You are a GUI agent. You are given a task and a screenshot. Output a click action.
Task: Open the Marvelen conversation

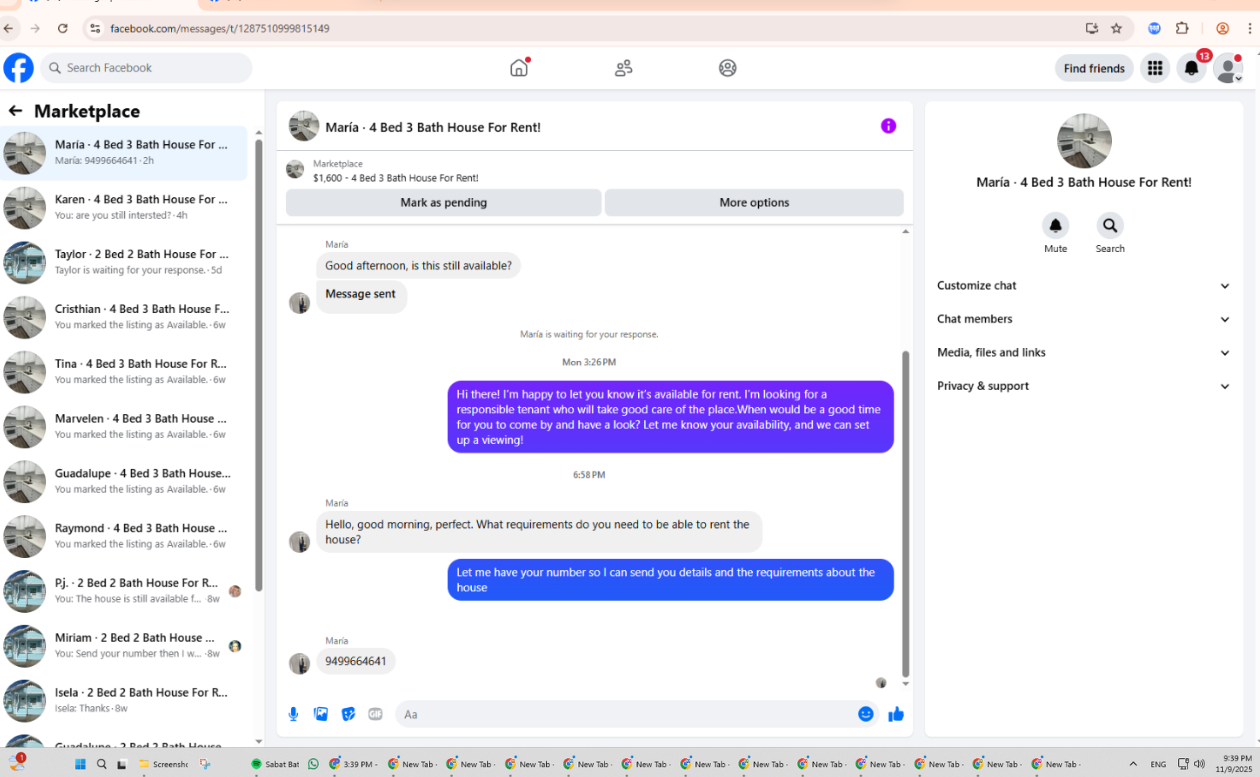[x=124, y=426]
